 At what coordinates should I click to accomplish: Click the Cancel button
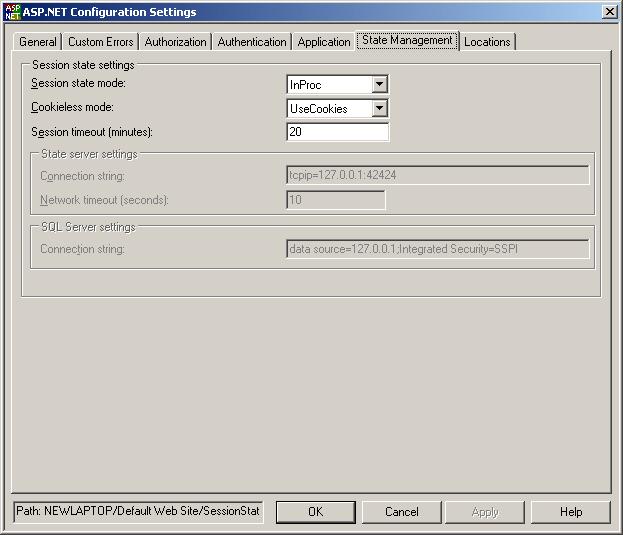(x=402, y=512)
